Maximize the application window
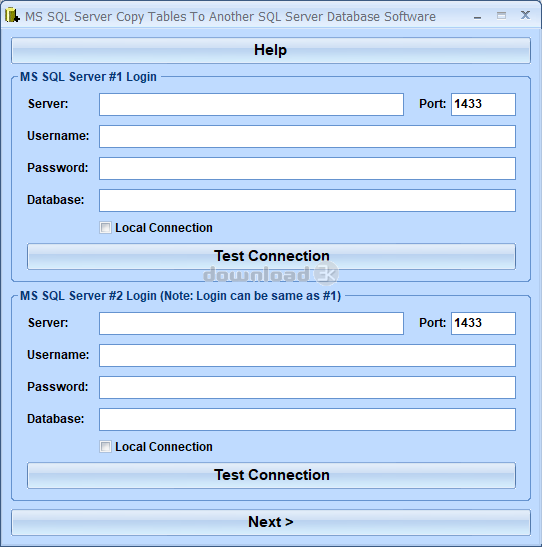542x547 pixels. 501,16
